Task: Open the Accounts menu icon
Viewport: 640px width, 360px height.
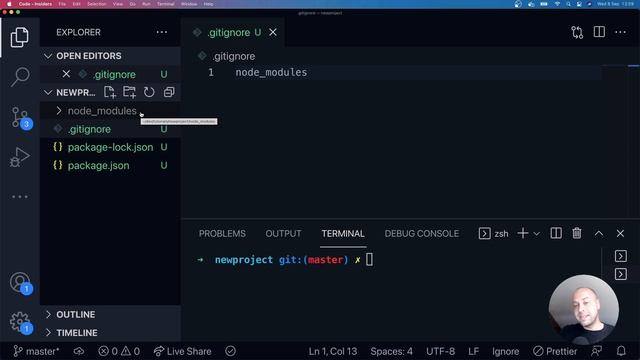Action: [x=20, y=282]
